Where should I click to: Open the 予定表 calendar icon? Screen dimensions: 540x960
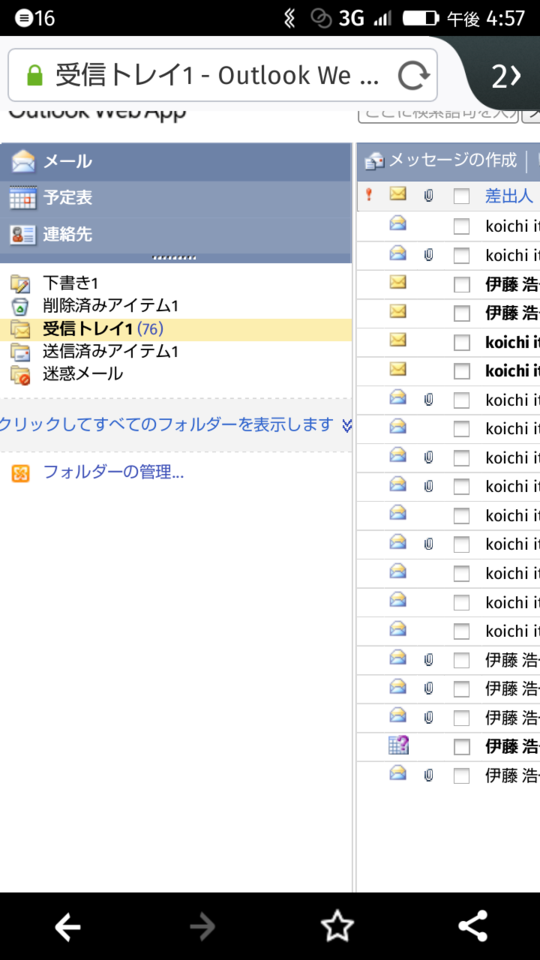point(23,198)
